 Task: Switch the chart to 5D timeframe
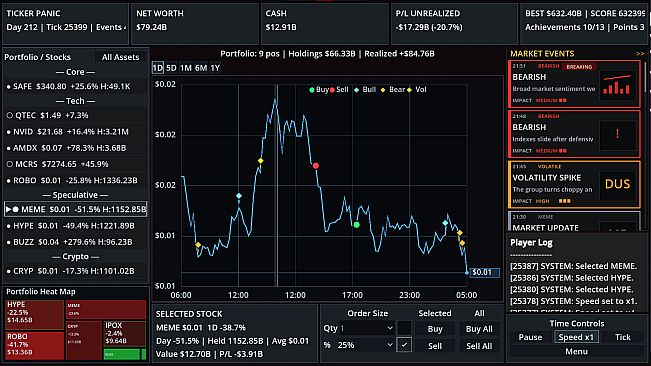click(x=171, y=68)
